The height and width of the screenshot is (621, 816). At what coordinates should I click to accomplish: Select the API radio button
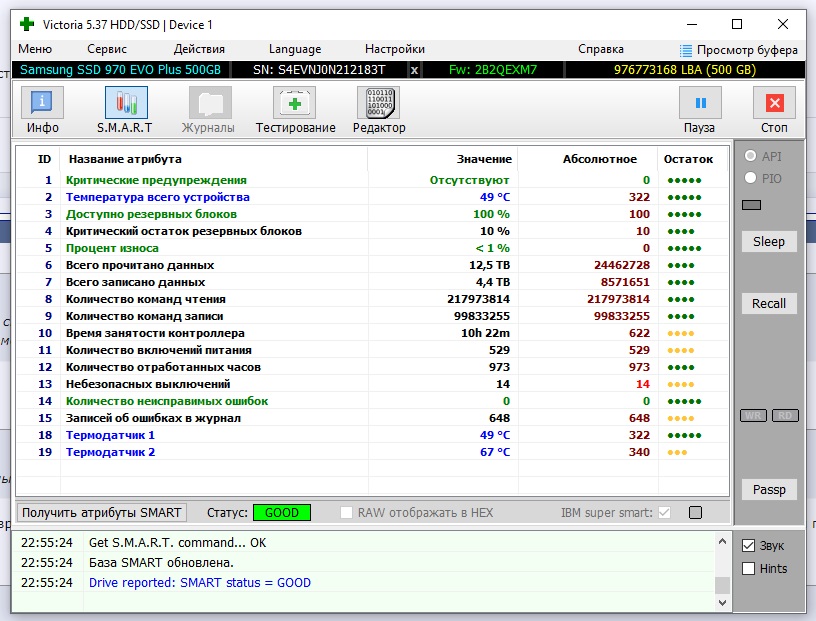pyautogui.click(x=750, y=157)
